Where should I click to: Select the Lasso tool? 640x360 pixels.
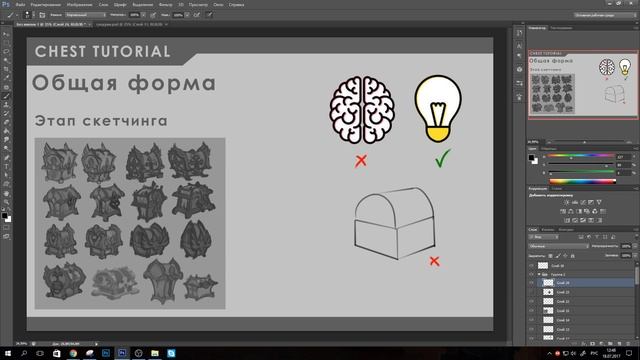point(6,52)
